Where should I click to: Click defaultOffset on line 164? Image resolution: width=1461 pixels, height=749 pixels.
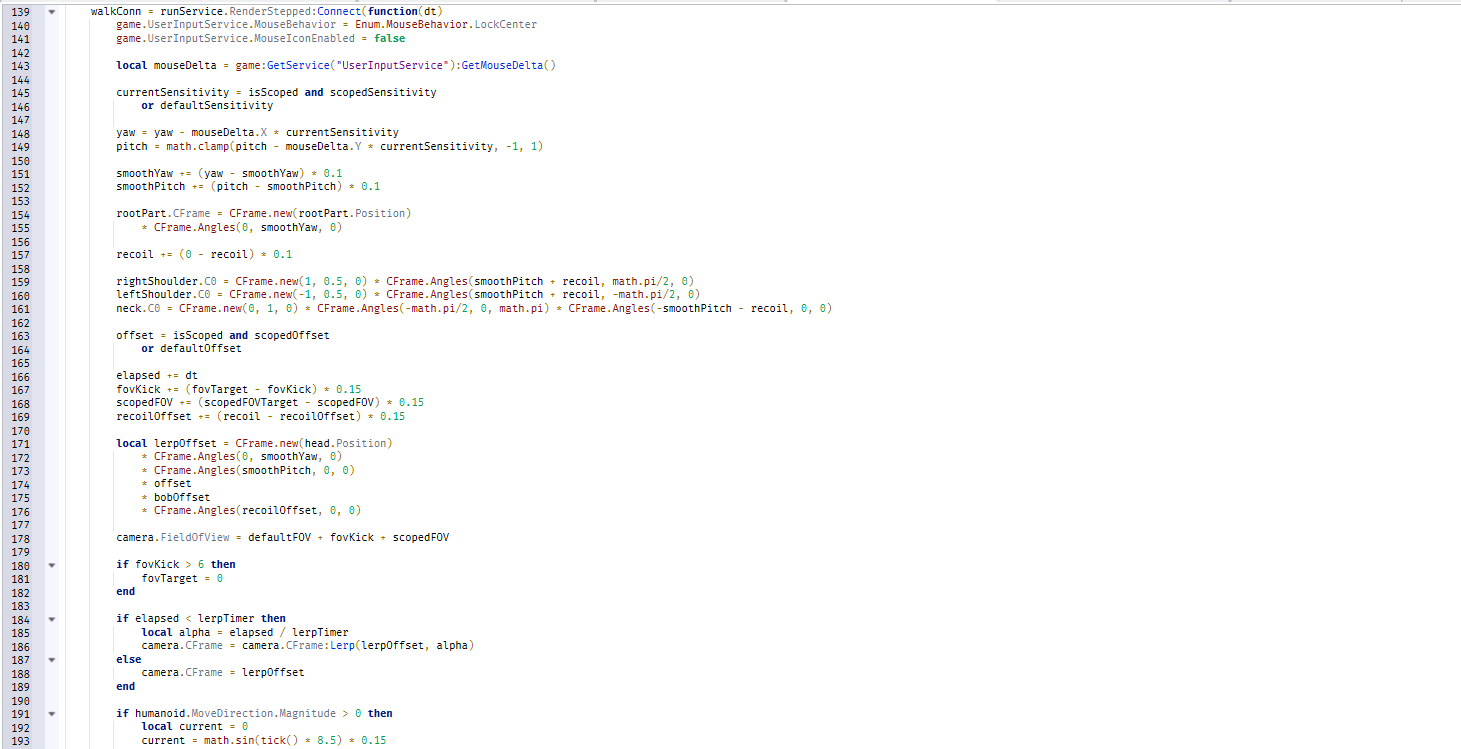(201, 348)
